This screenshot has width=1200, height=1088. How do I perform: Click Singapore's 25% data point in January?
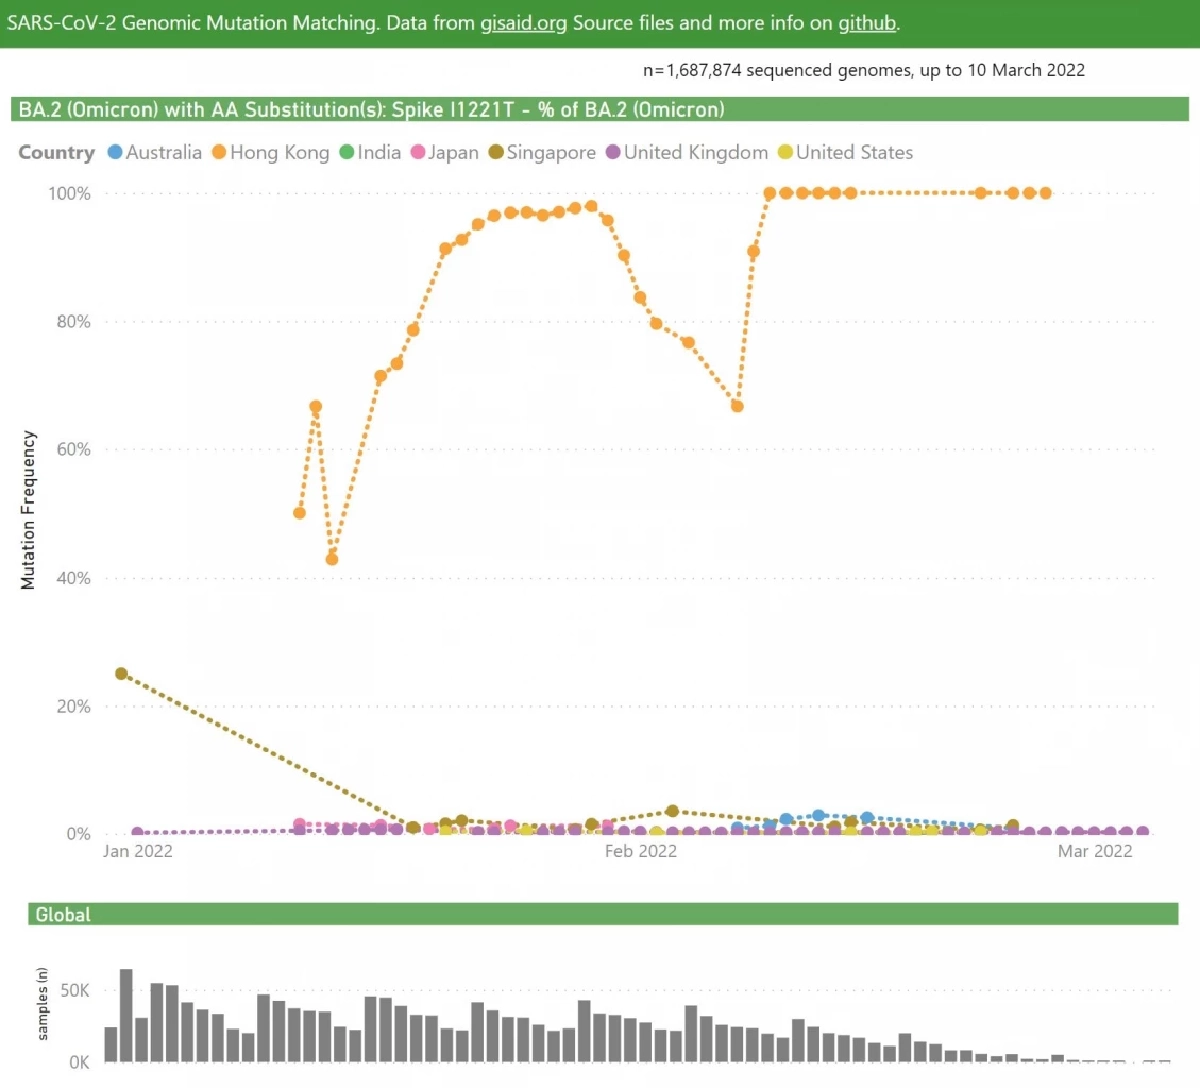coord(121,673)
